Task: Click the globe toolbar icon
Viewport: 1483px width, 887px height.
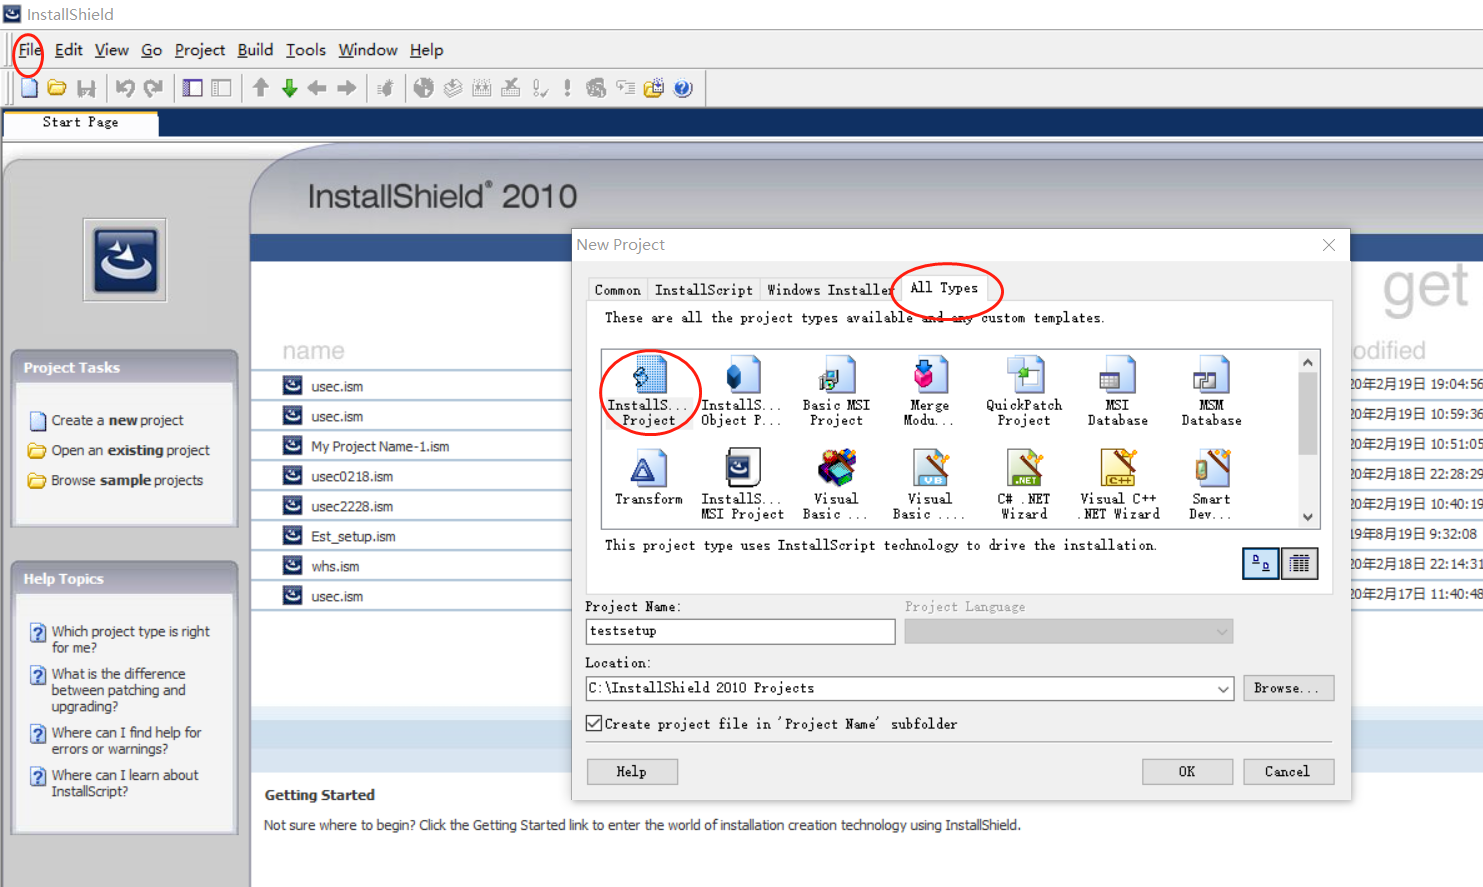Action: click(x=424, y=88)
